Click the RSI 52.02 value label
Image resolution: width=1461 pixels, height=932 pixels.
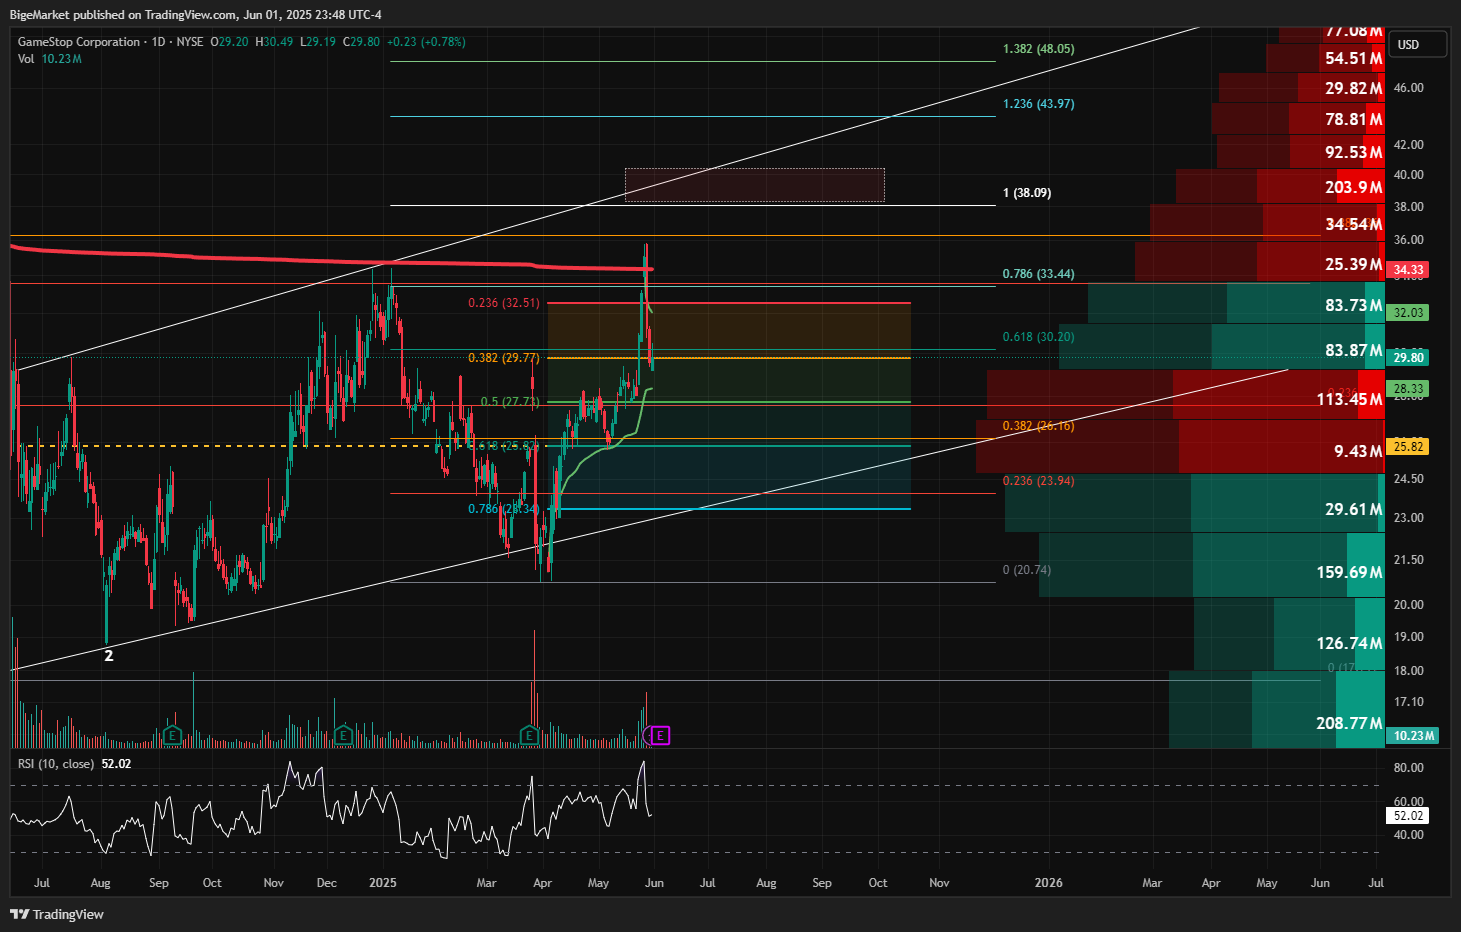point(1409,816)
